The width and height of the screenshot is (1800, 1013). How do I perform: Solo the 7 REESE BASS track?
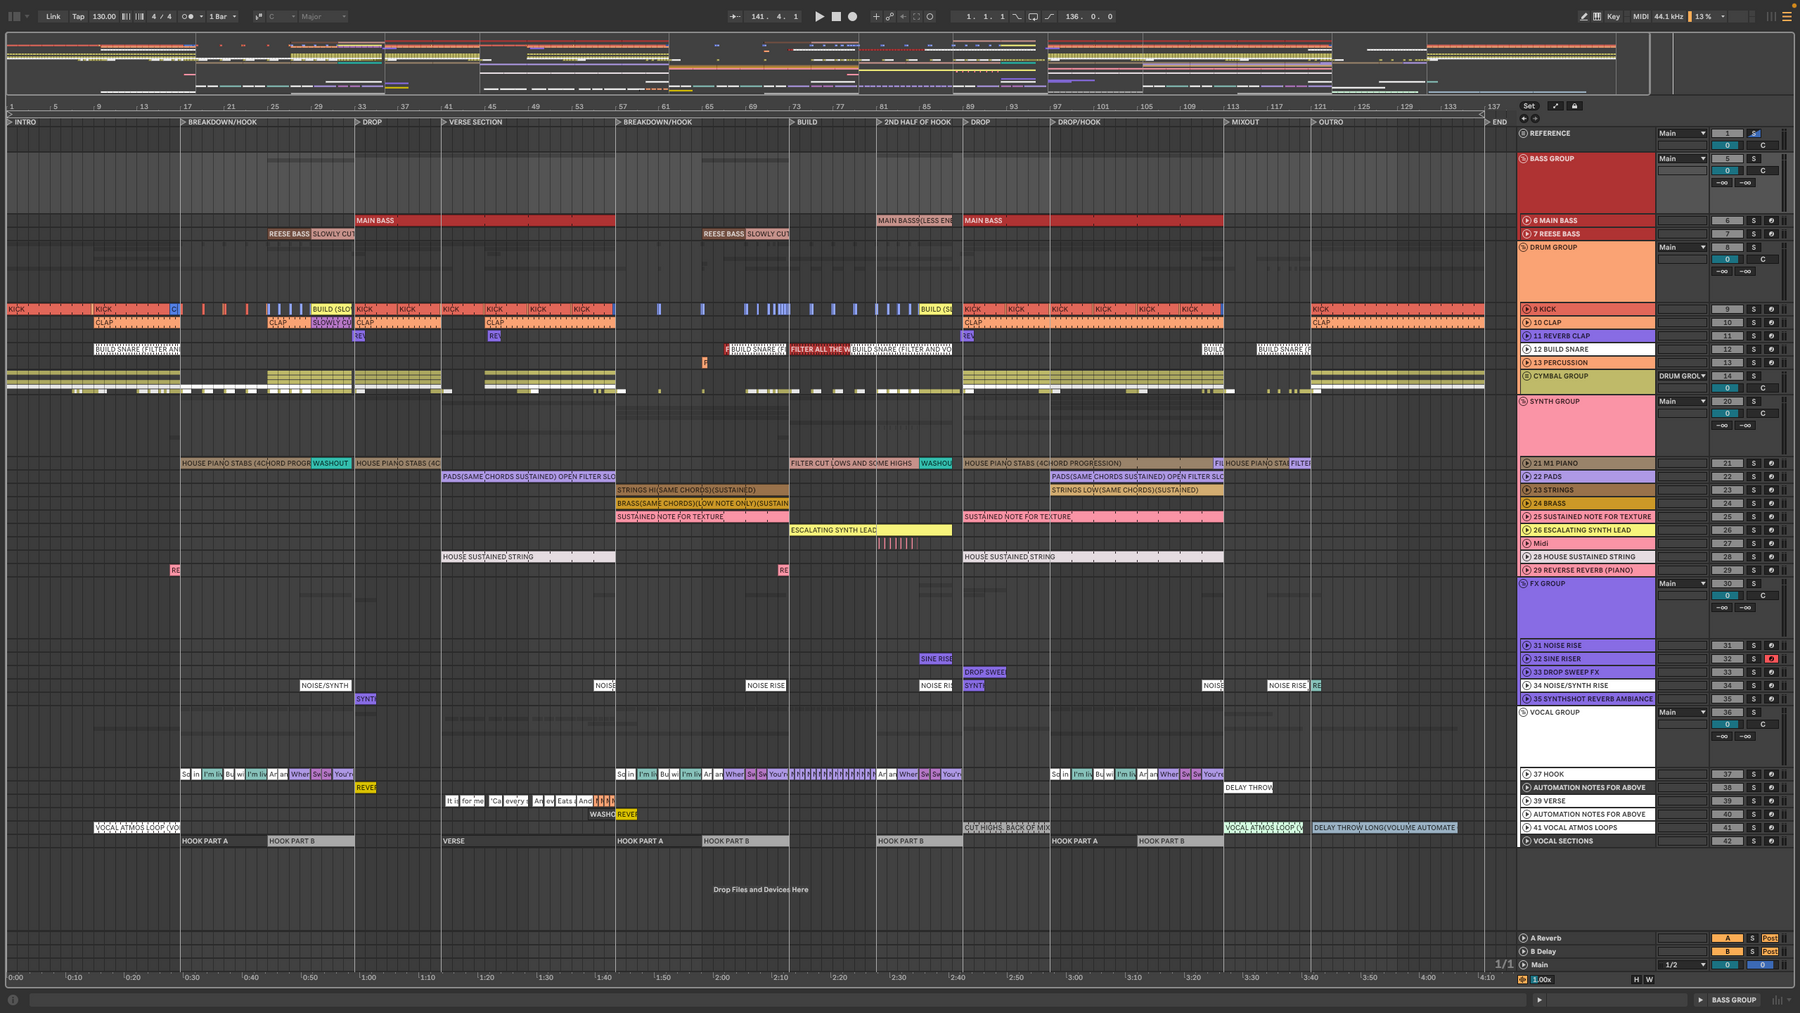point(1753,233)
